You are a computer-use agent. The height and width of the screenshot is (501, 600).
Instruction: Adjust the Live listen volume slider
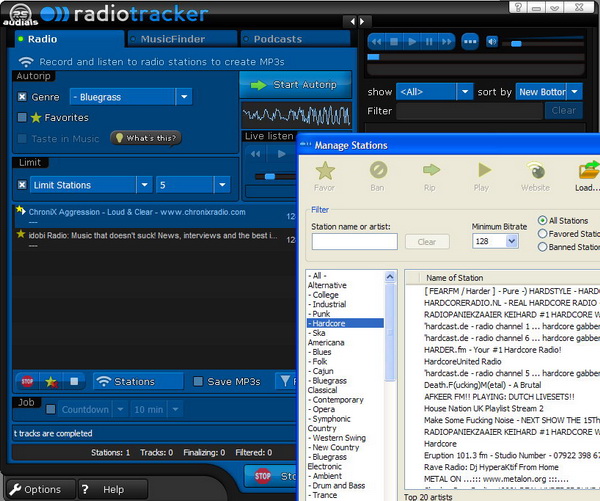pos(270,176)
